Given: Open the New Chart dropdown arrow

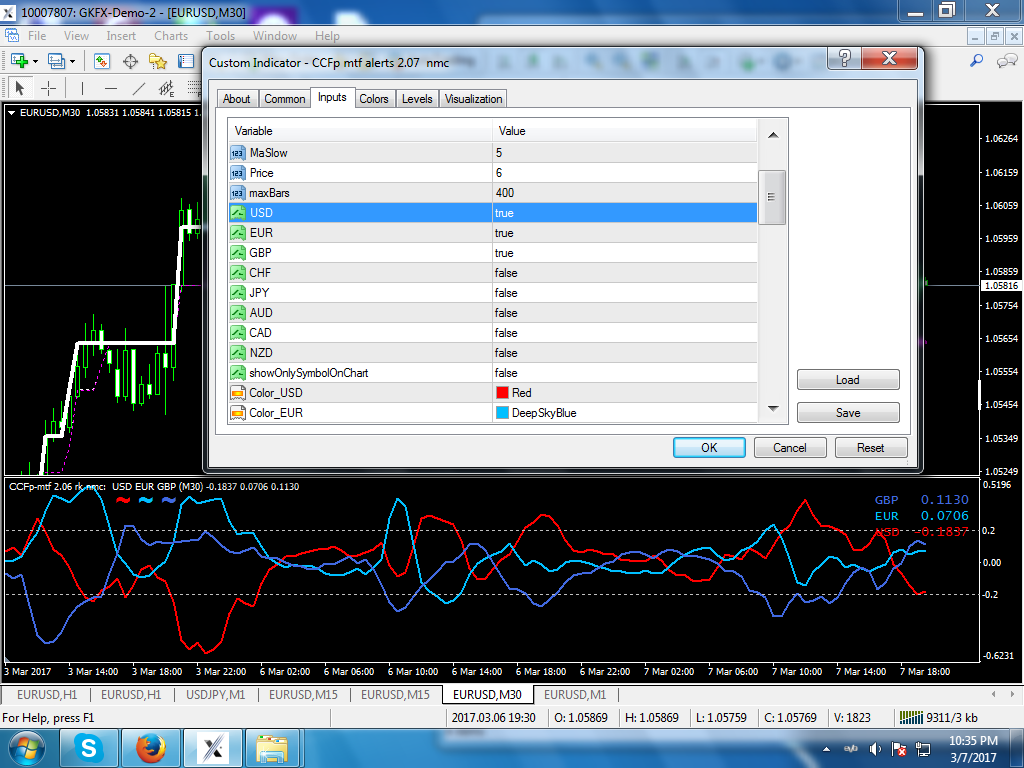Looking at the screenshot, I should pos(35,61).
